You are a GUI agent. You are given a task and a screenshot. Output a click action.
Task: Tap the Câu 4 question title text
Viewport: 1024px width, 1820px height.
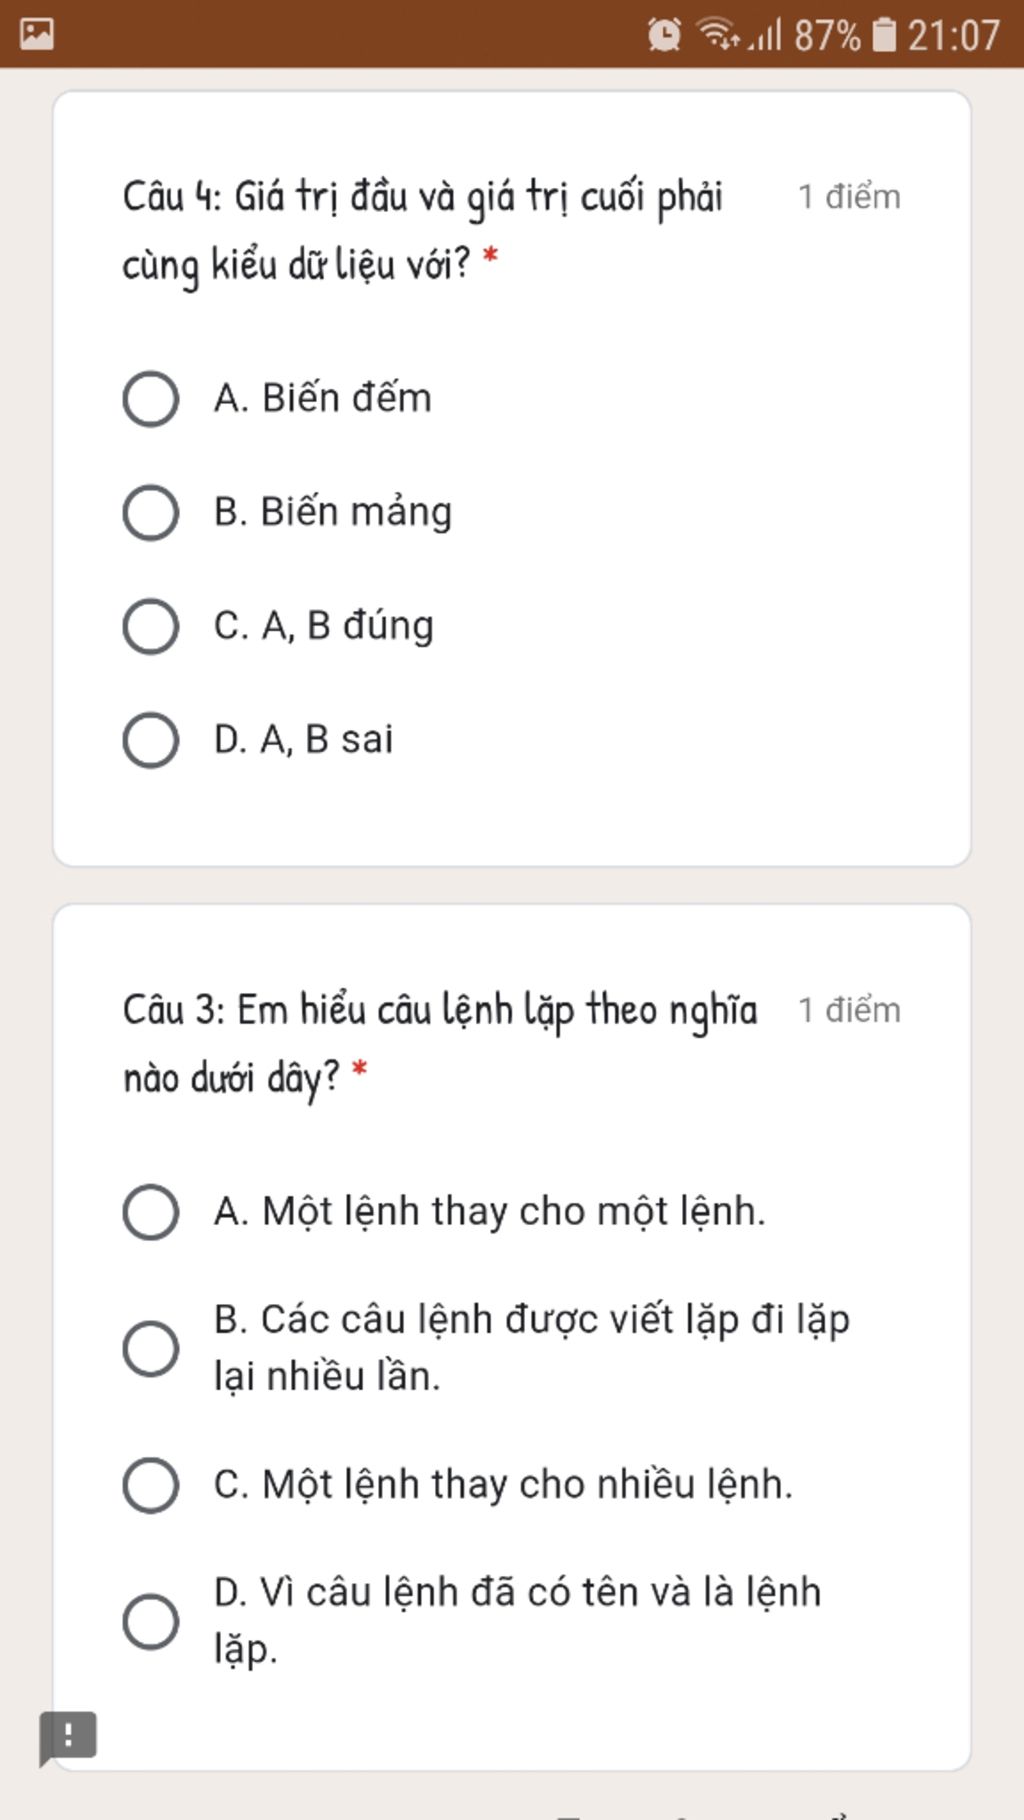click(422, 231)
